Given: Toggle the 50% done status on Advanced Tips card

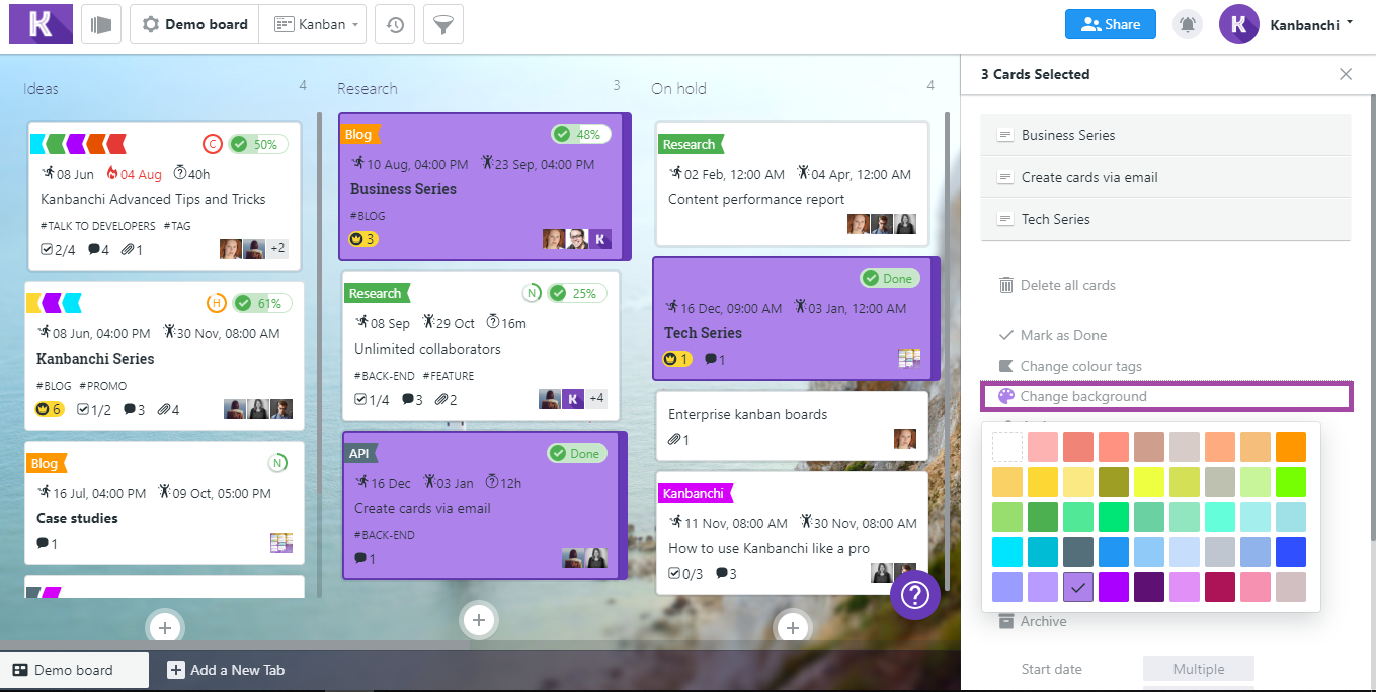Looking at the screenshot, I should point(258,144).
